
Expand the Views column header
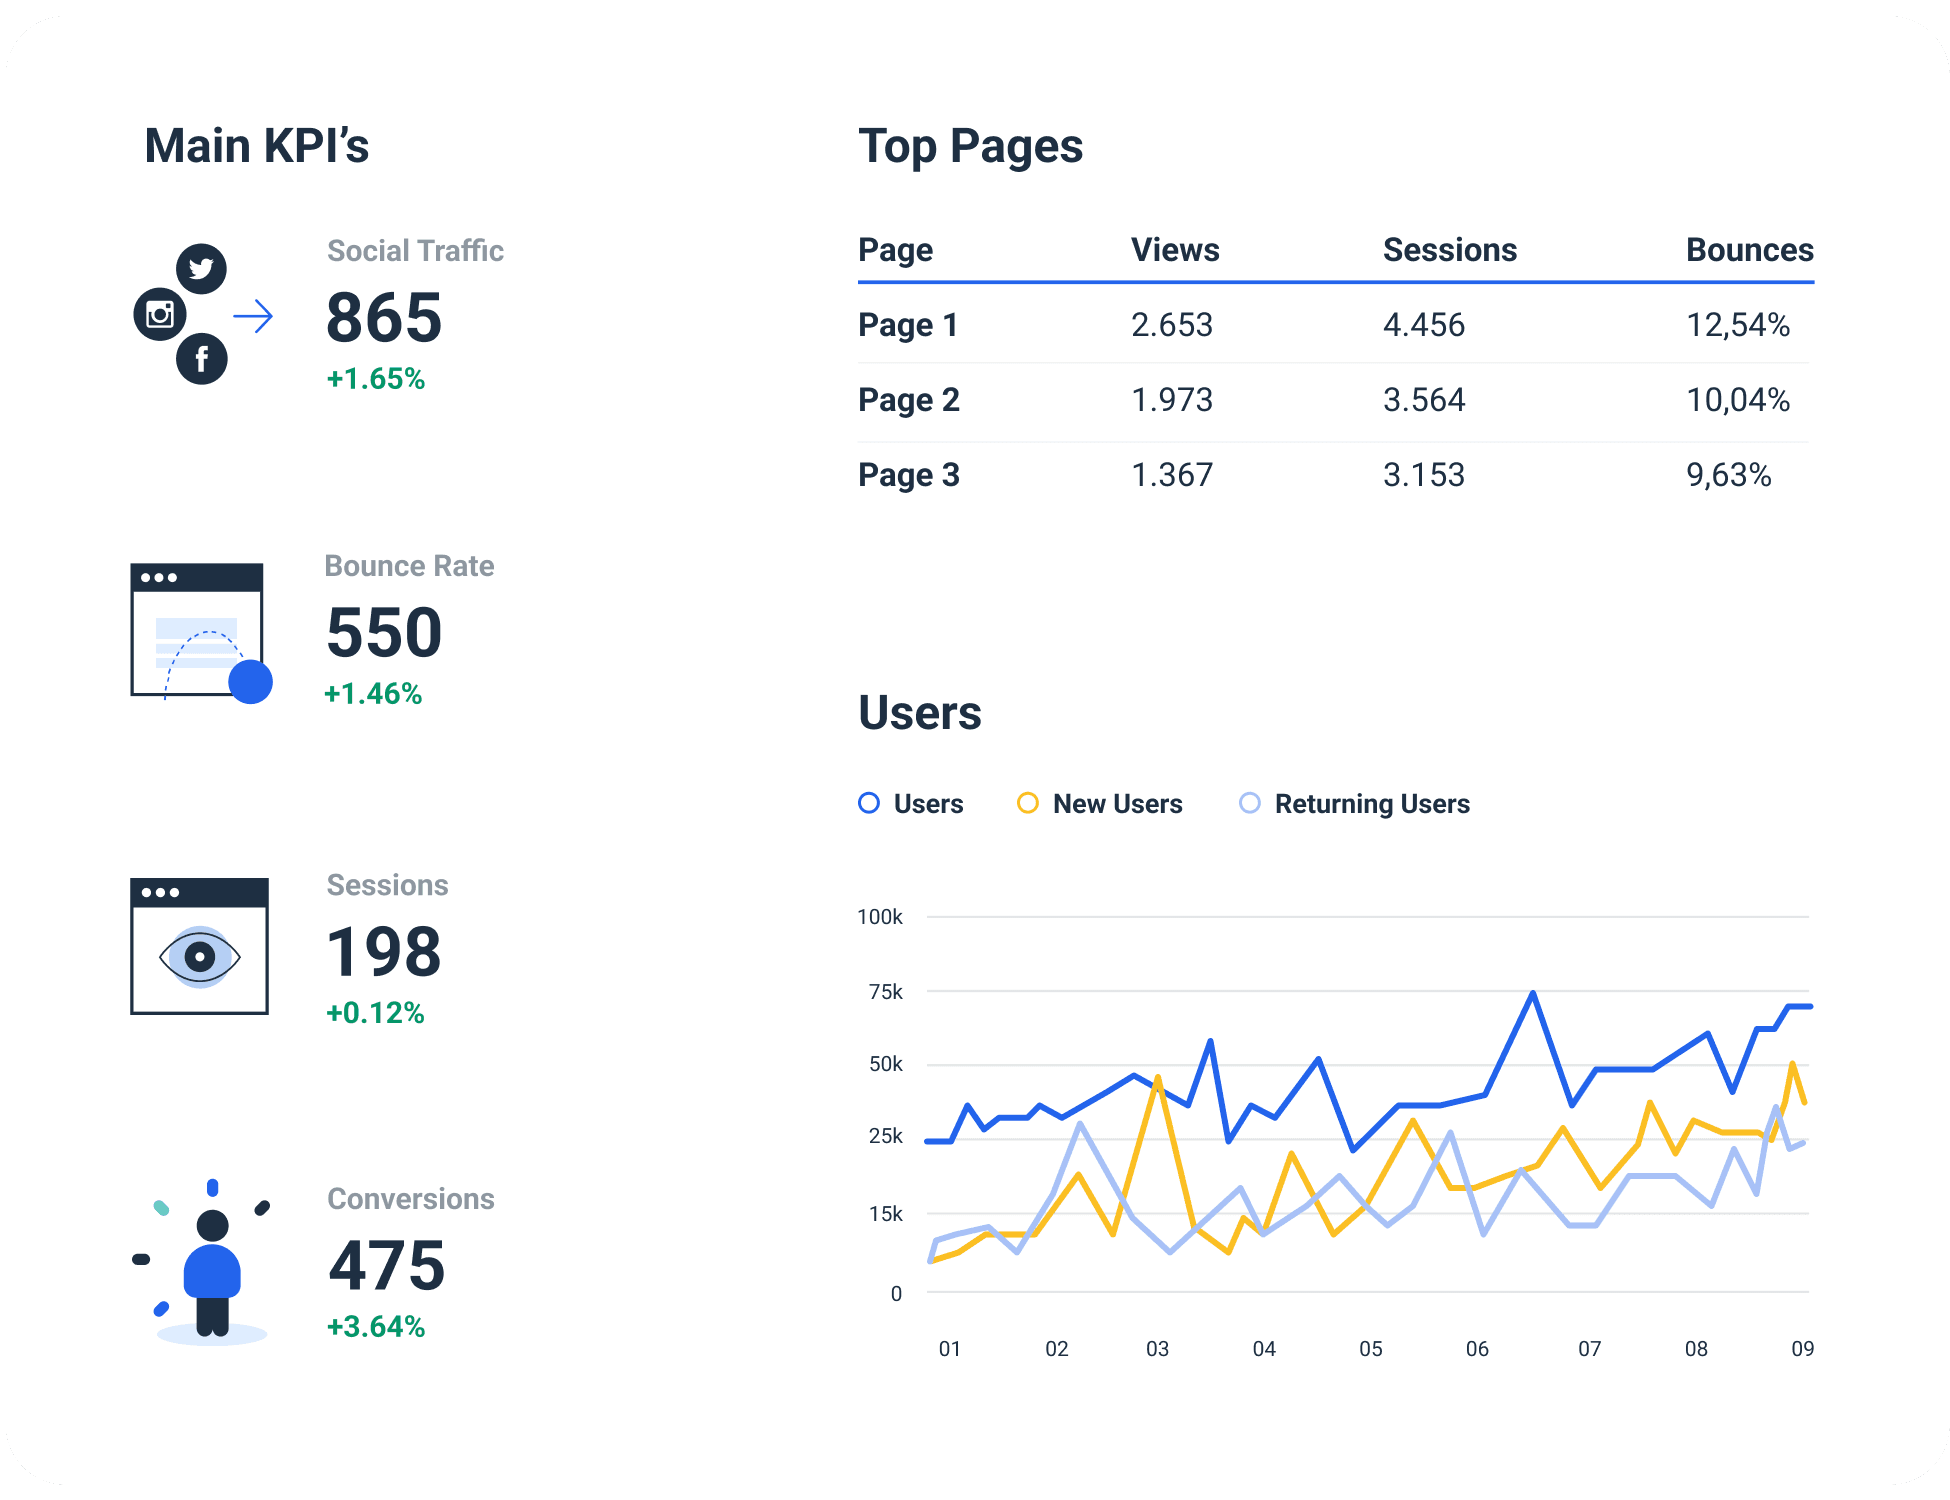pos(1175,250)
